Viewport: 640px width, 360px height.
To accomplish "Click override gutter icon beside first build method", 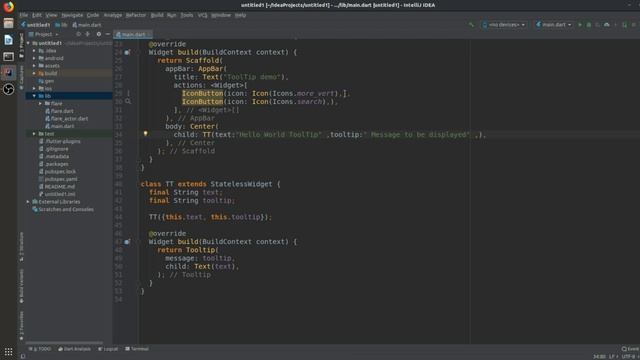I will (127, 52).
